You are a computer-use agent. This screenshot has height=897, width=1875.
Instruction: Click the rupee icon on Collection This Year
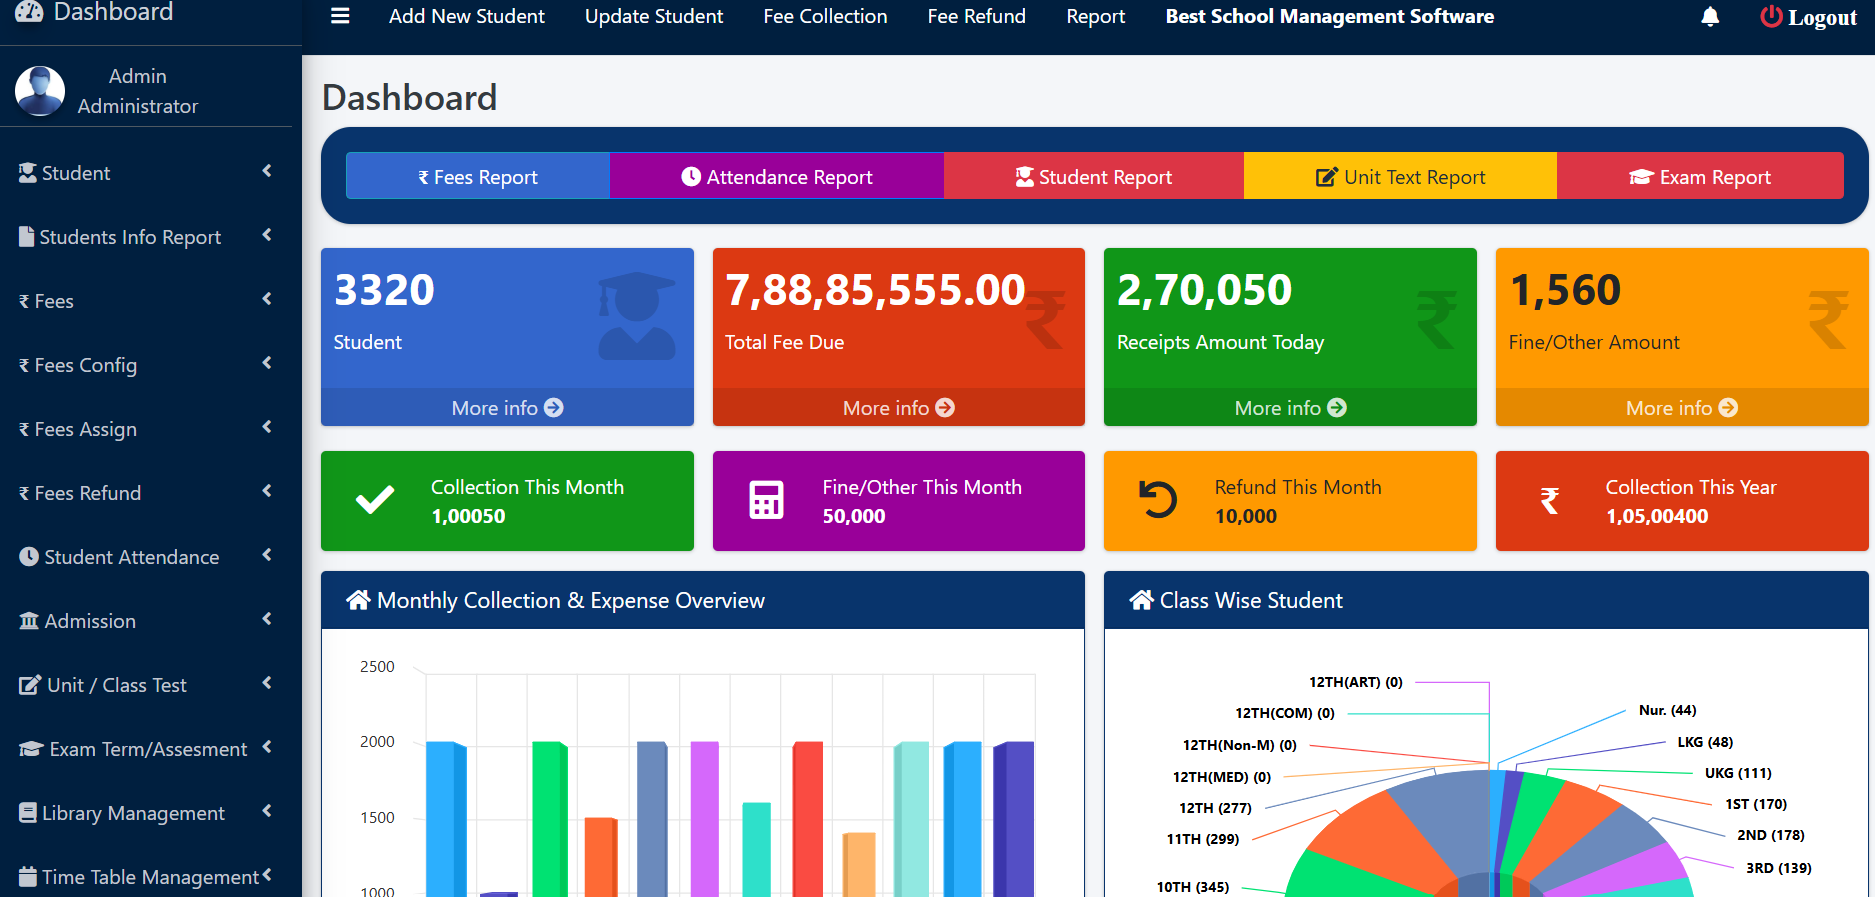1550,500
